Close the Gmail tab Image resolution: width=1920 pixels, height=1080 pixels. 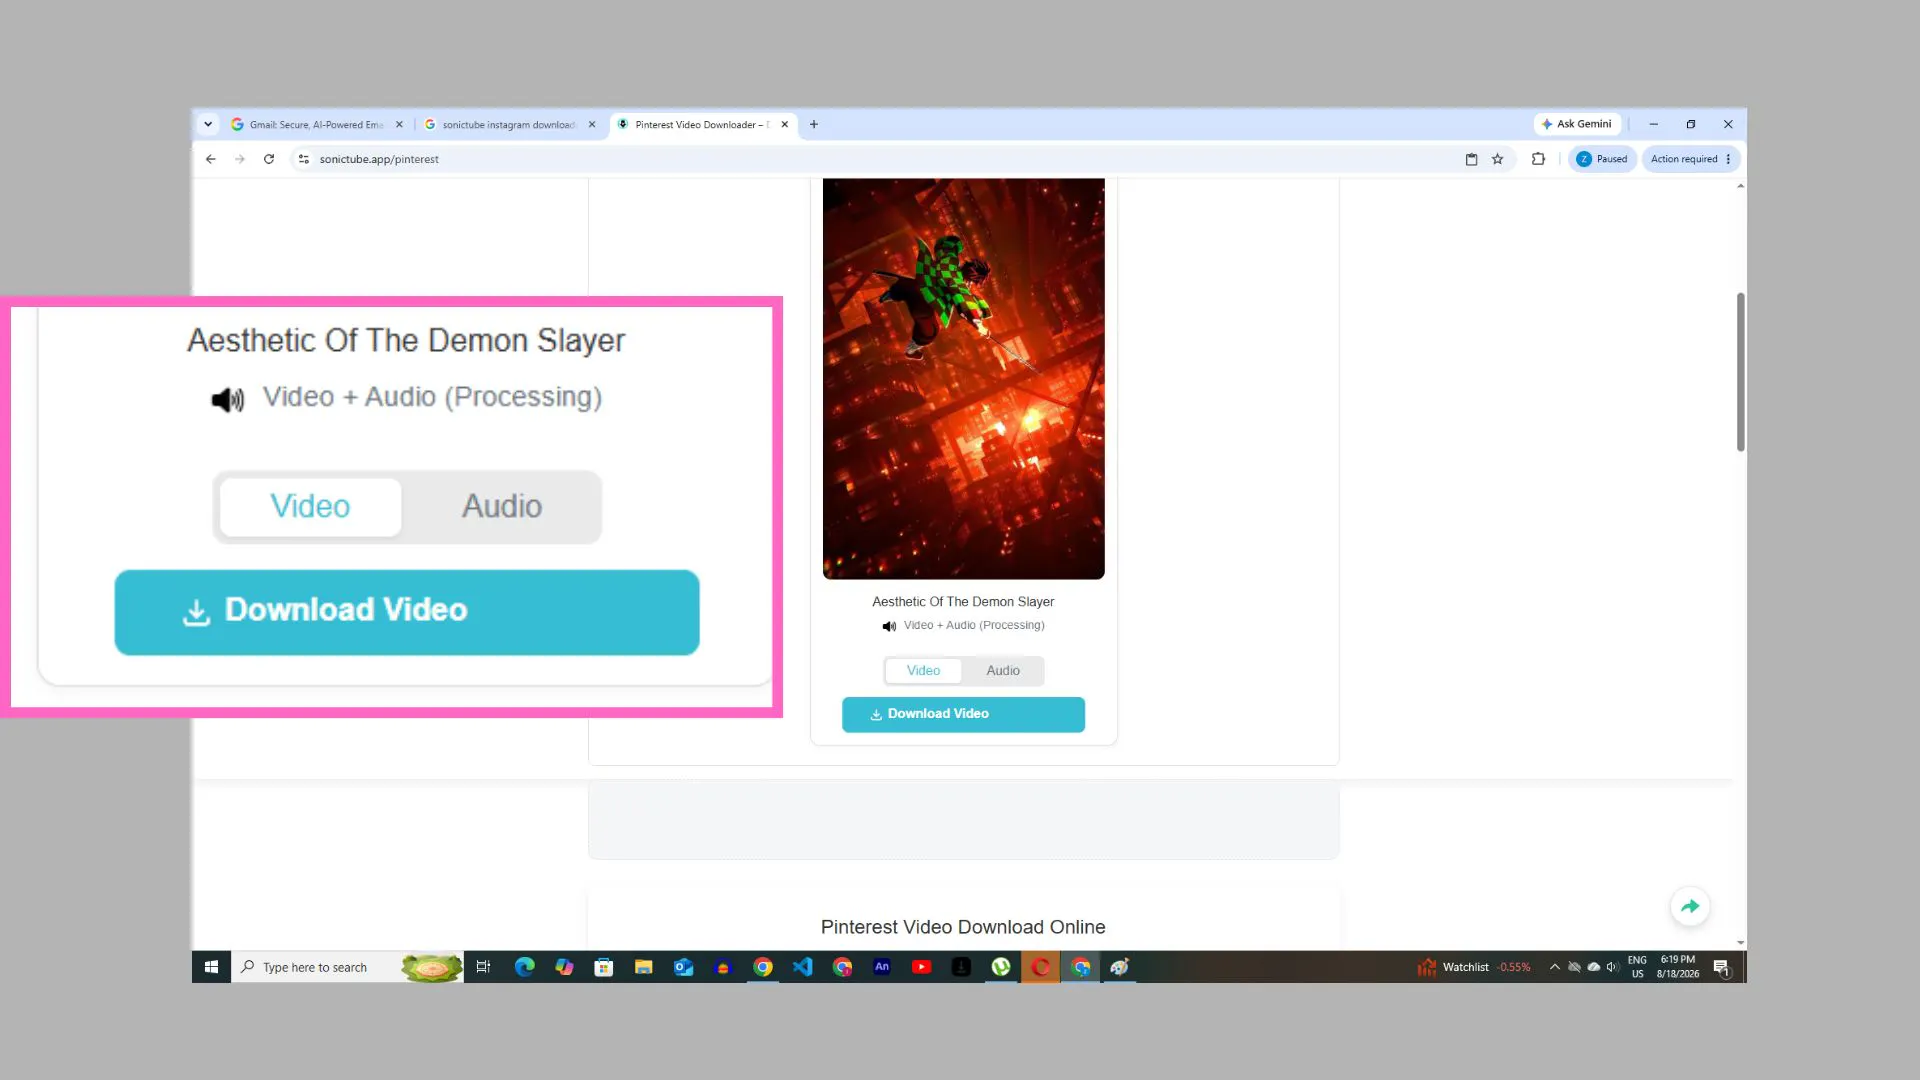click(399, 125)
